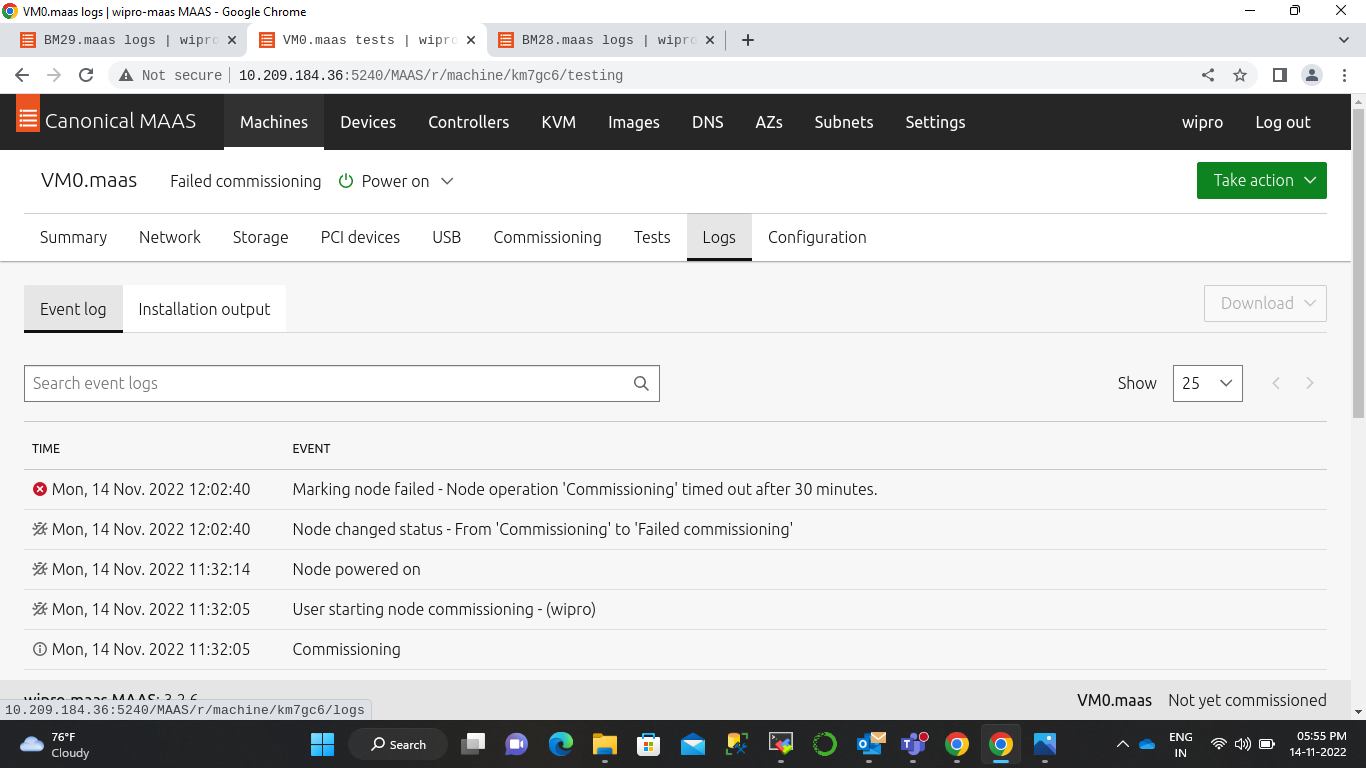Open the Mail app from the taskbar

coord(693,744)
